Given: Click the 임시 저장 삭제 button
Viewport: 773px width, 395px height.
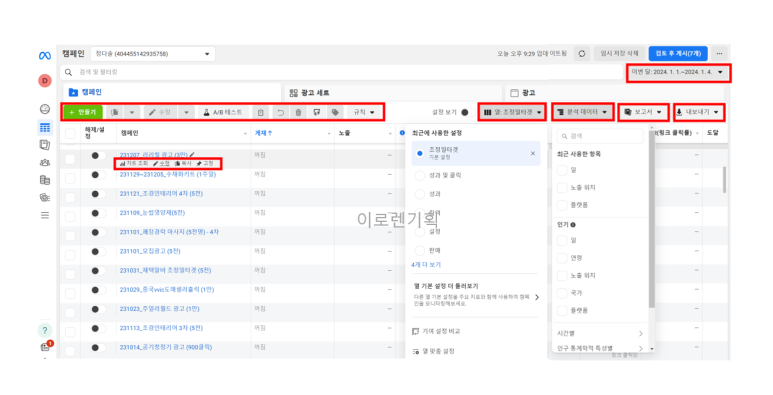Looking at the screenshot, I should (619, 54).
